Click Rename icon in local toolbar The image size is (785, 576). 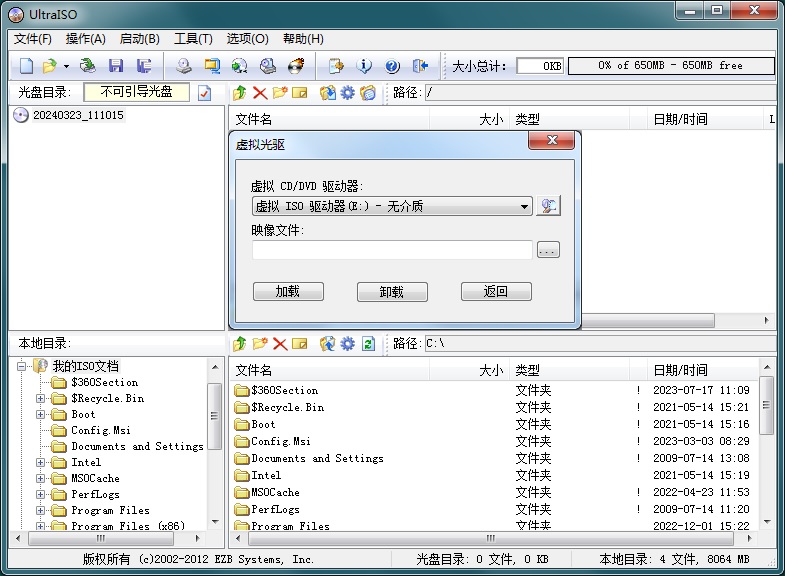click(x=299, y=344)
